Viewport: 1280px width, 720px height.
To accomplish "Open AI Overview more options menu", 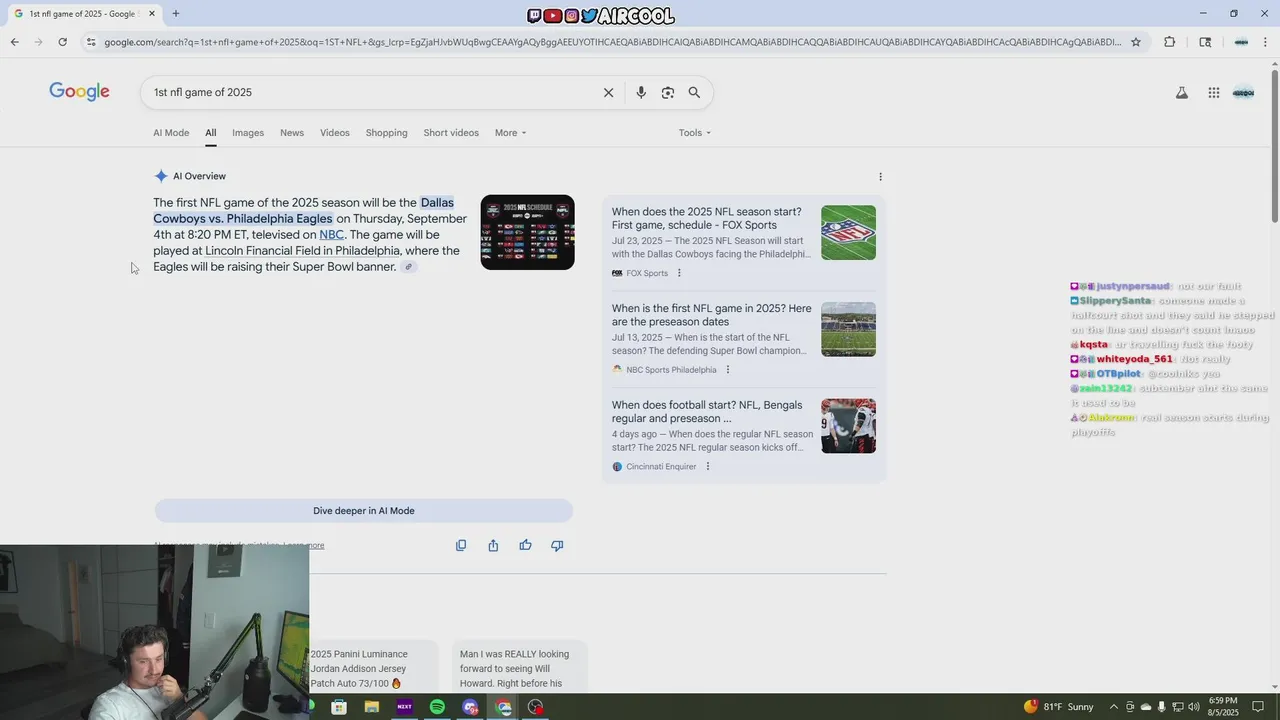I will tap(880, 177).
